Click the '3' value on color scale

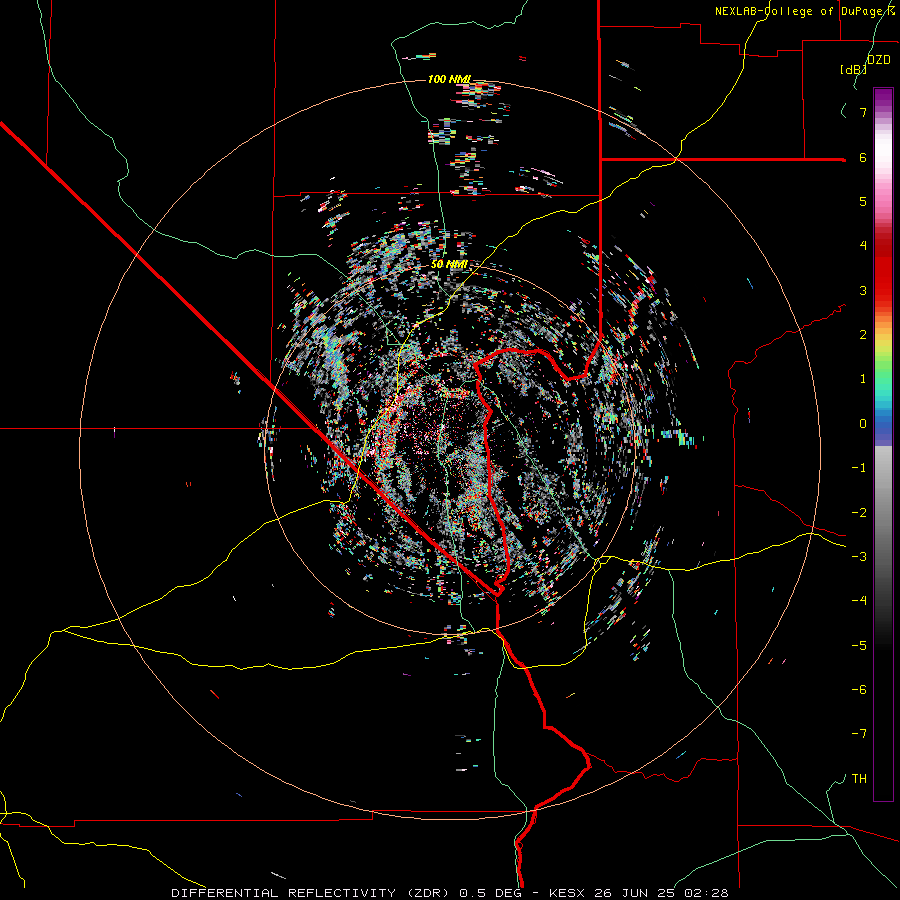tap(863, 290)
